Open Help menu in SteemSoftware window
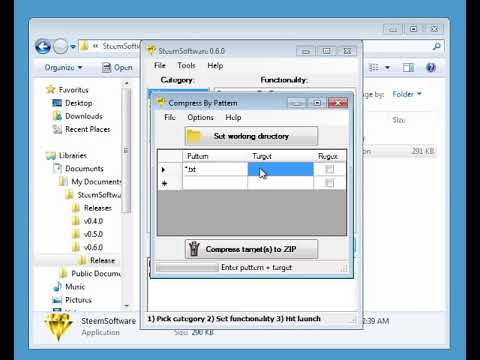This screenshot has height=360, width=480. pos(215,65)
